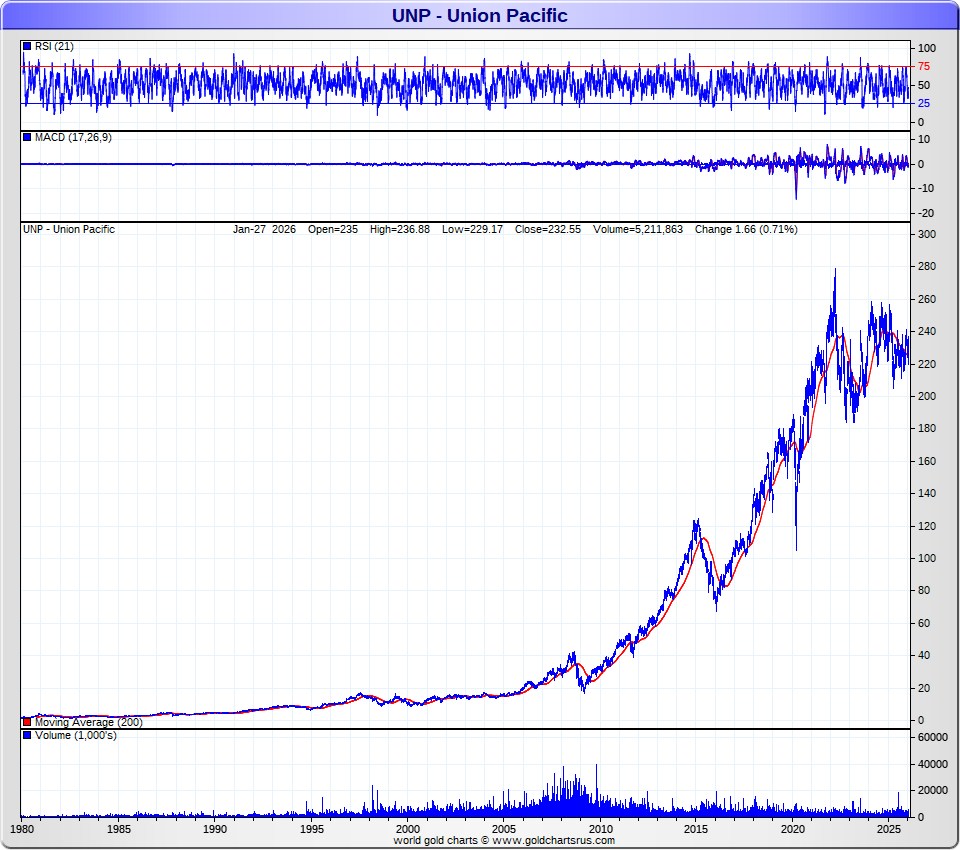Click the 2025 year label on x-axis

coord(888,829)
